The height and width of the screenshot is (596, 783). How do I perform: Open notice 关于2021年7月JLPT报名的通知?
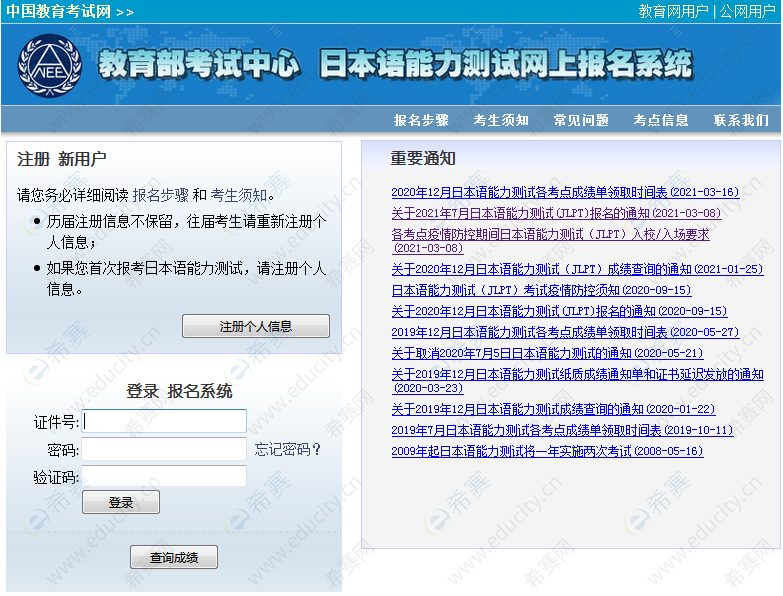[x=556, y=213]
